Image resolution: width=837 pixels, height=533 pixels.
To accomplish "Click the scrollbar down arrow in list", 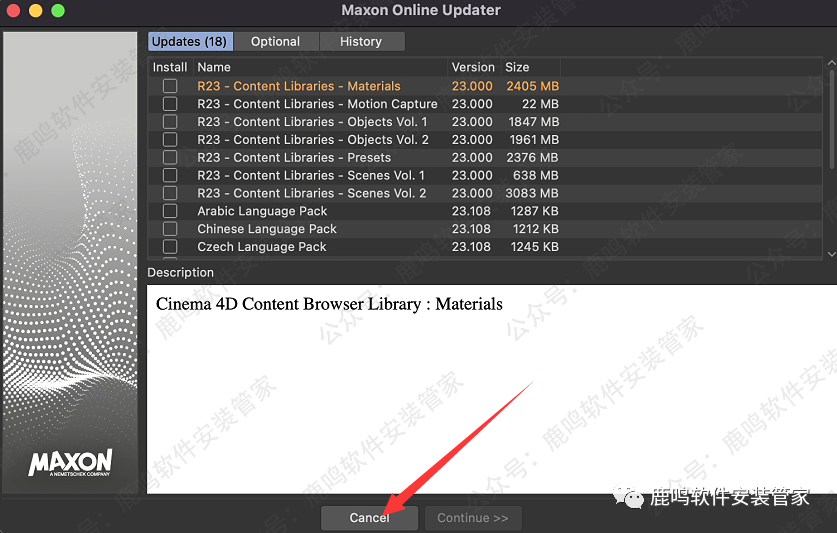I will [x=830, y=254].
